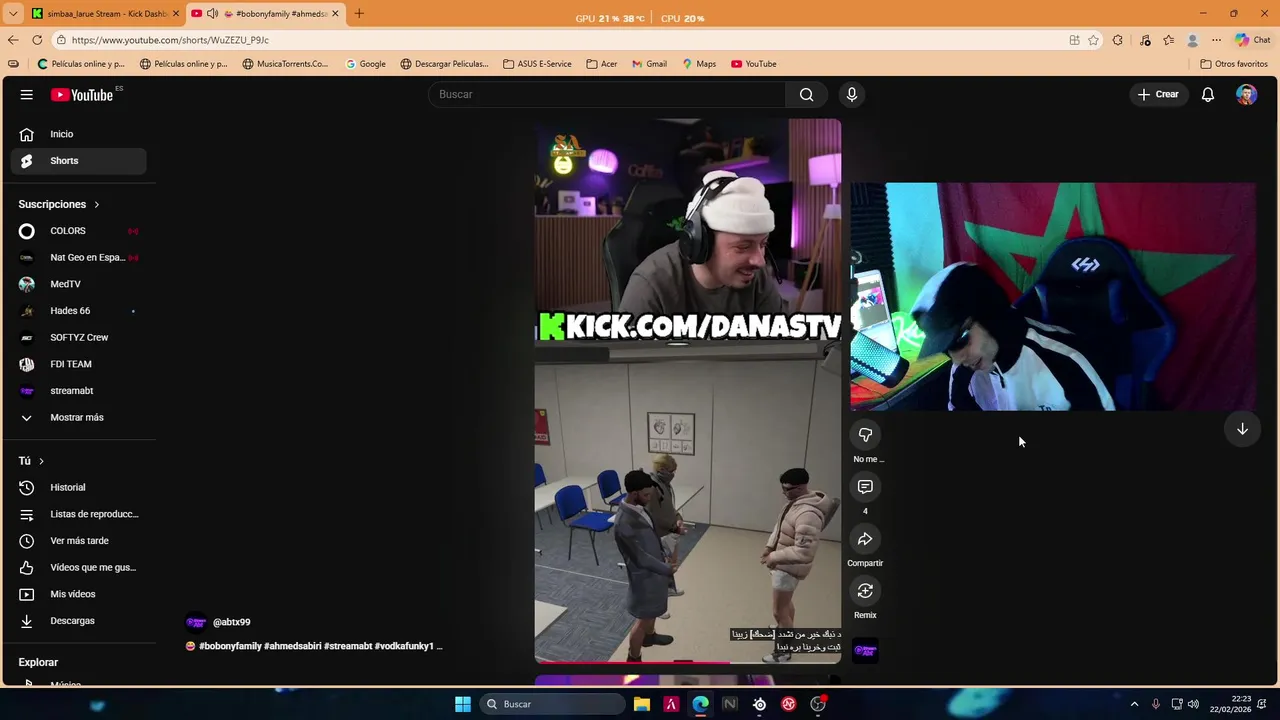Dislike the short with the thumbs-down icon

coord(865,435)
